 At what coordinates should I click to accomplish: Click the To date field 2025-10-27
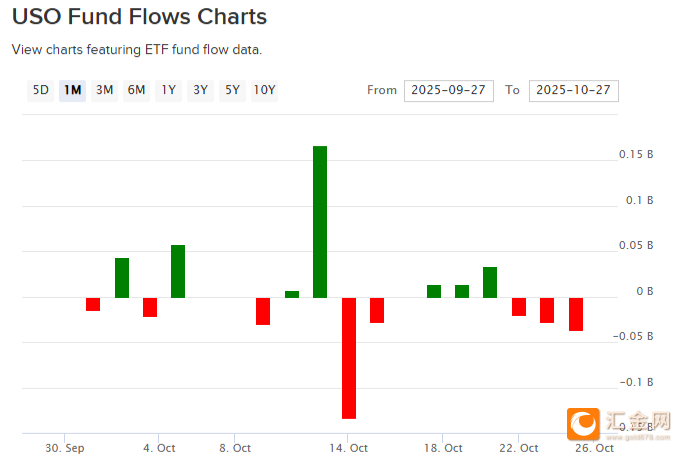coord(573,90)
